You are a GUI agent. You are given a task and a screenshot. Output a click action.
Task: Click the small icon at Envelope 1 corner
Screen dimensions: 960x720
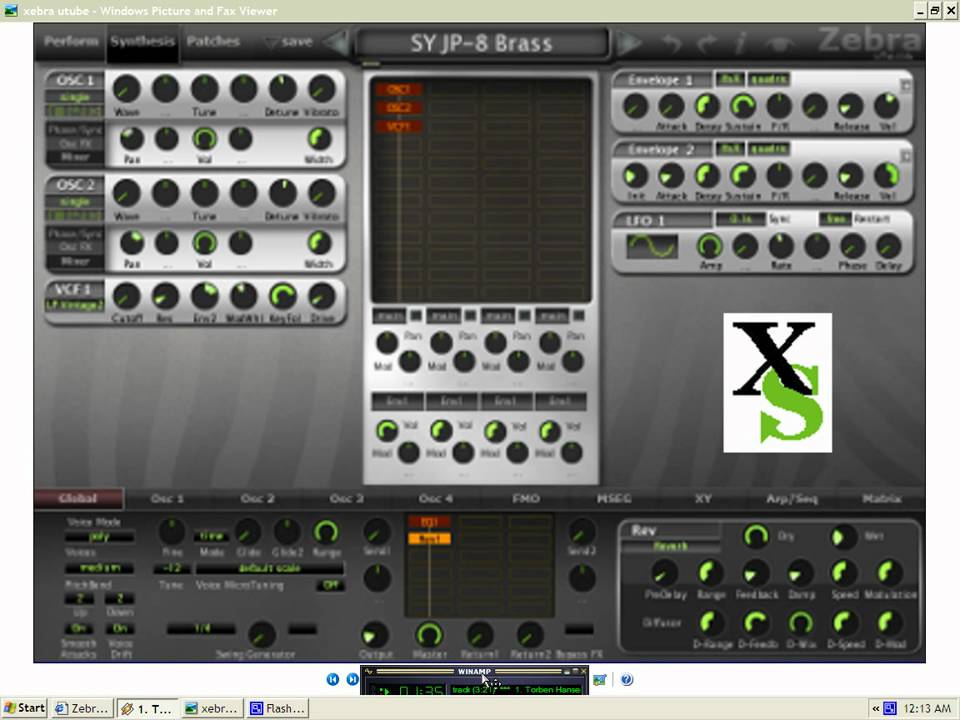pos(906,86)
